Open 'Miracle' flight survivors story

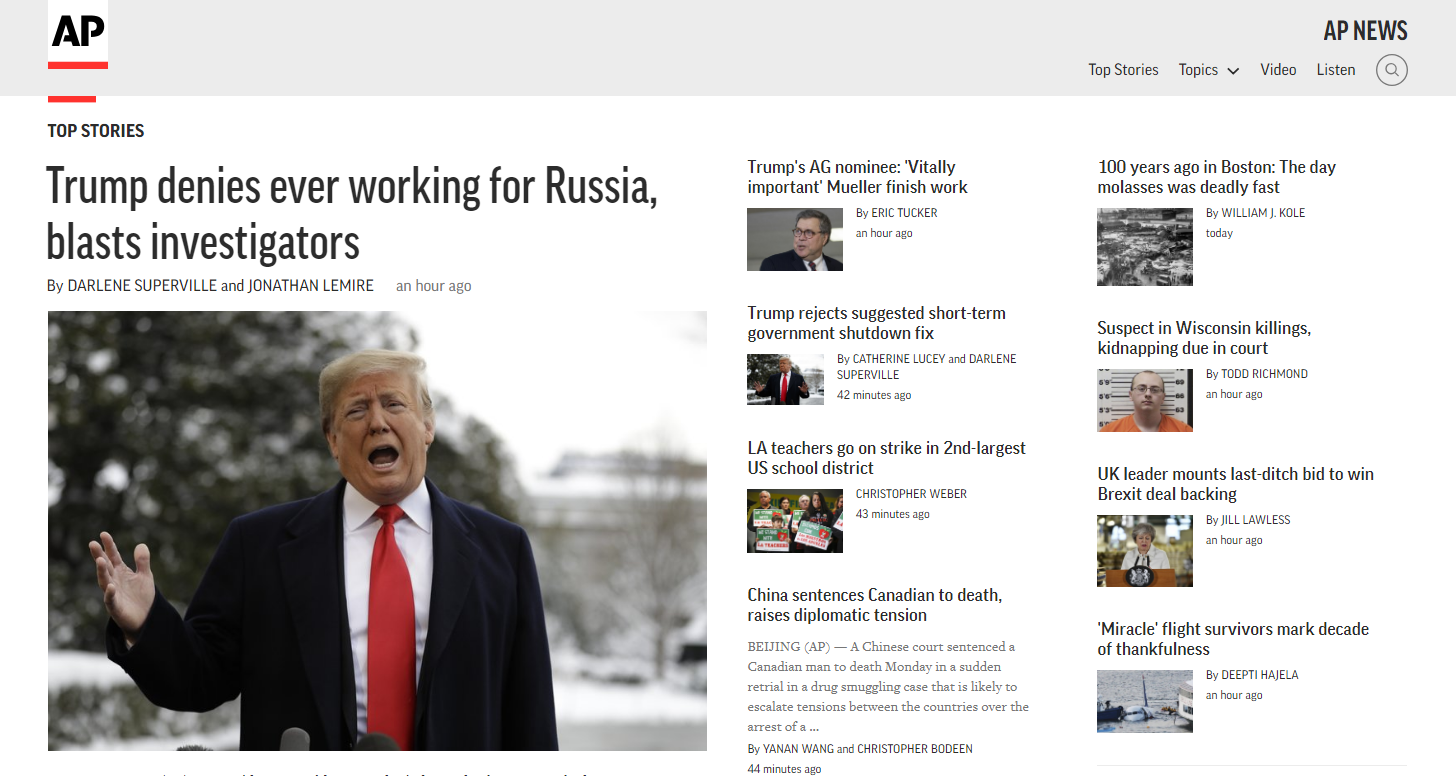[1233, 639]
